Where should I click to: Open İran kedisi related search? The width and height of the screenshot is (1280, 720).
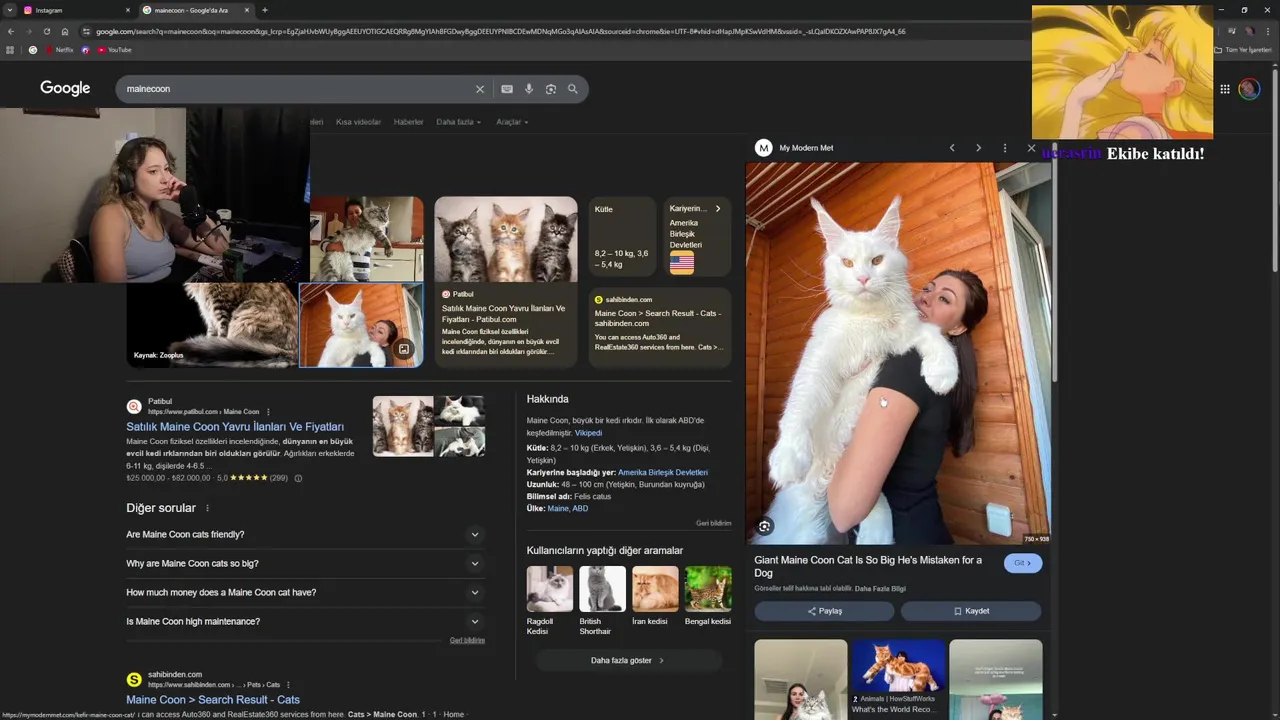[x=655, y=597]
